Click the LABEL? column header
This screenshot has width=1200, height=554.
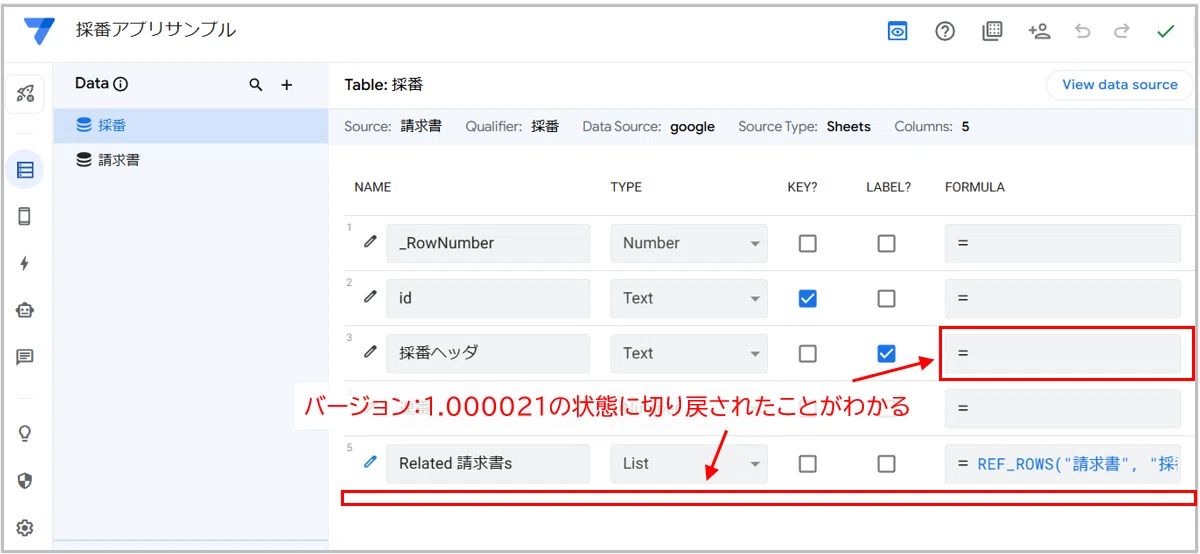[x=889, y=187]
